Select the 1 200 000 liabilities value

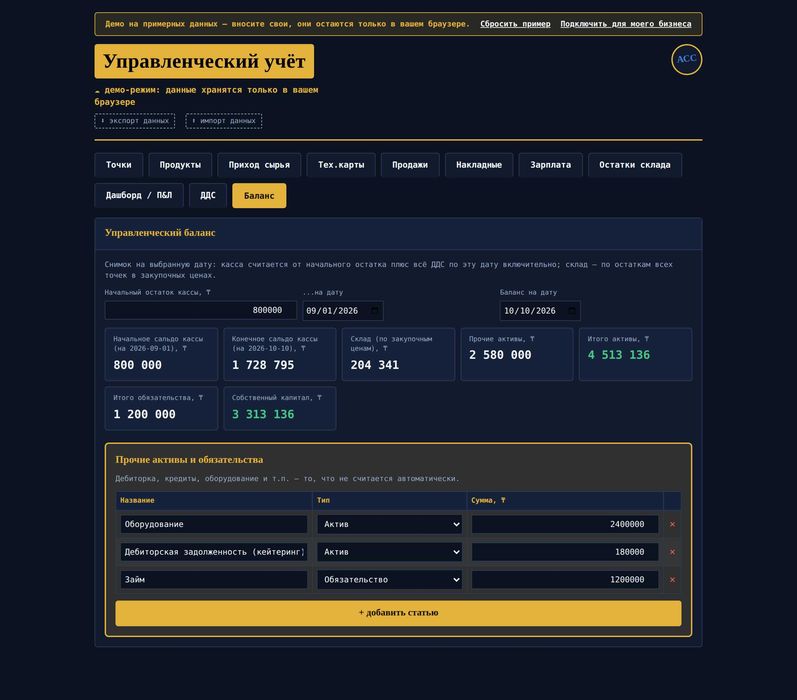pos(144,414)
